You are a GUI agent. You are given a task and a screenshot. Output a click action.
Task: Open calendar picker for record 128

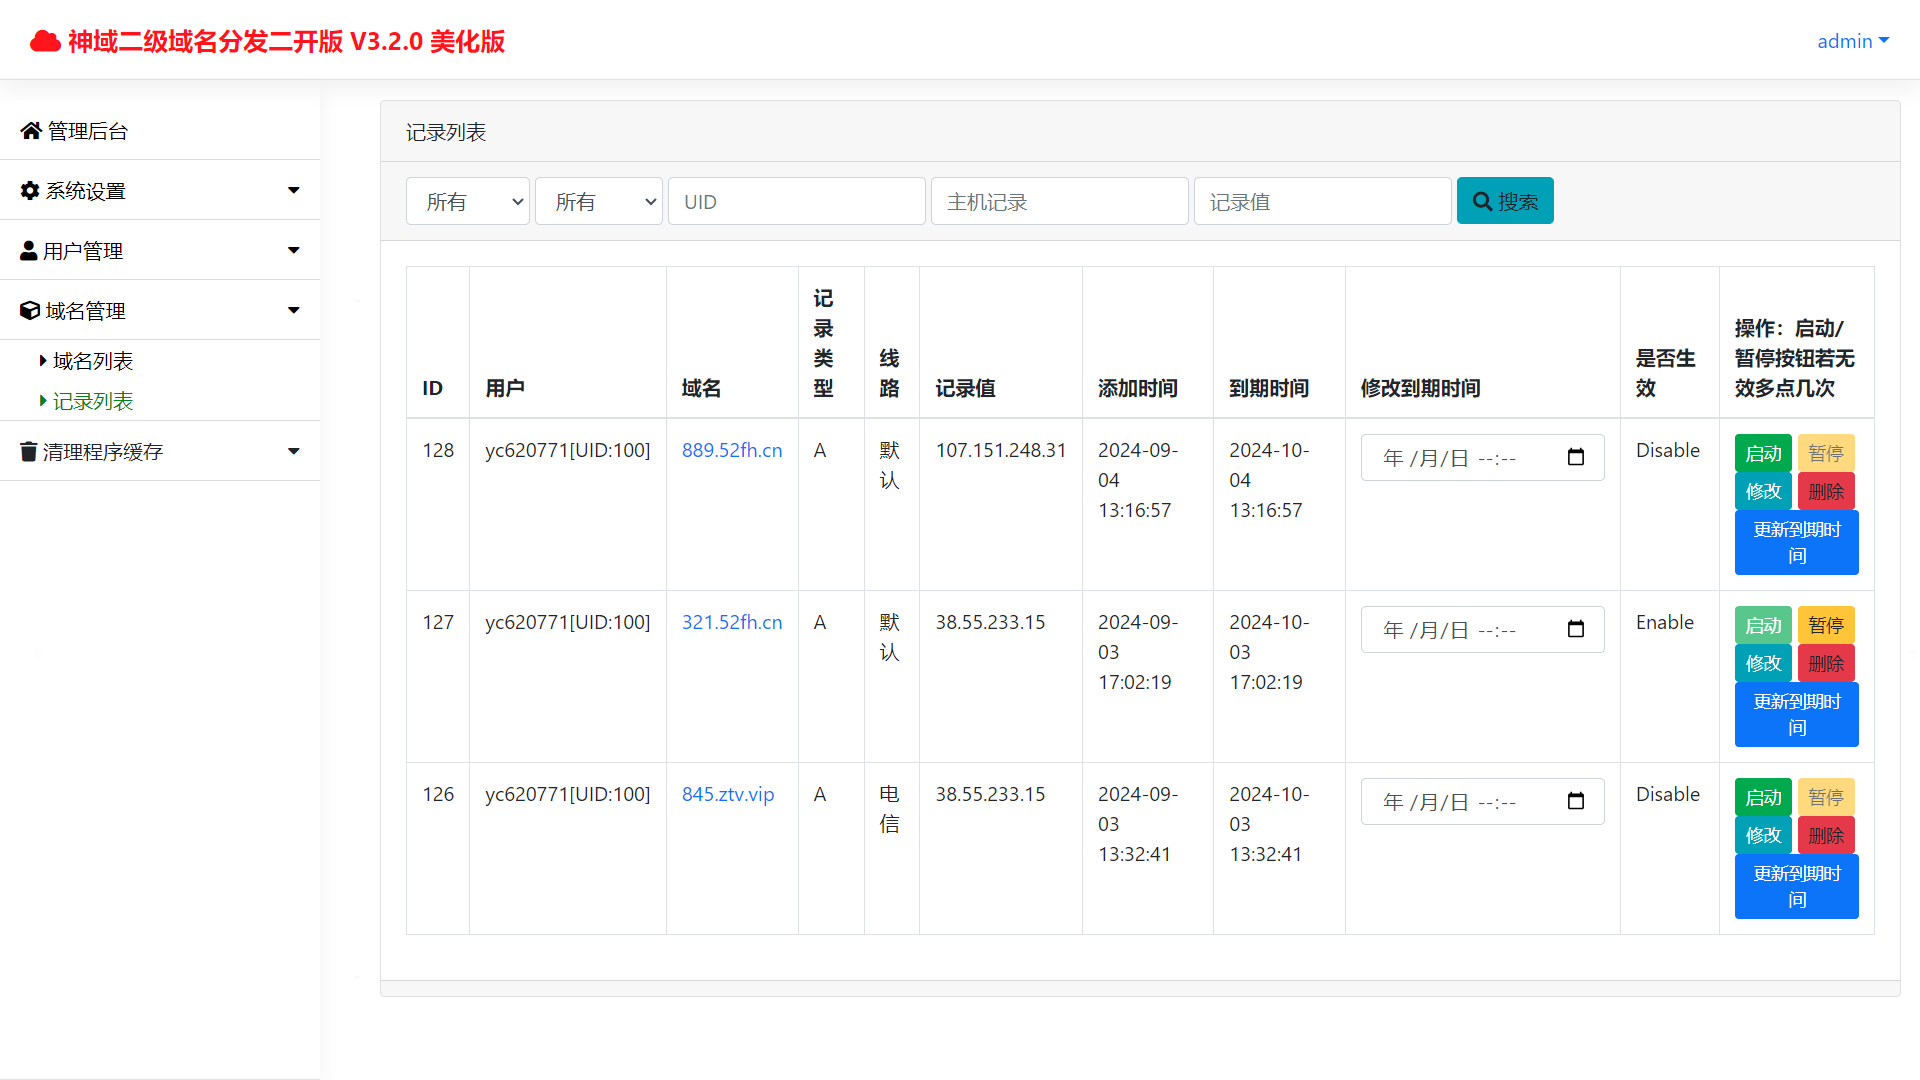[1576, 458]
